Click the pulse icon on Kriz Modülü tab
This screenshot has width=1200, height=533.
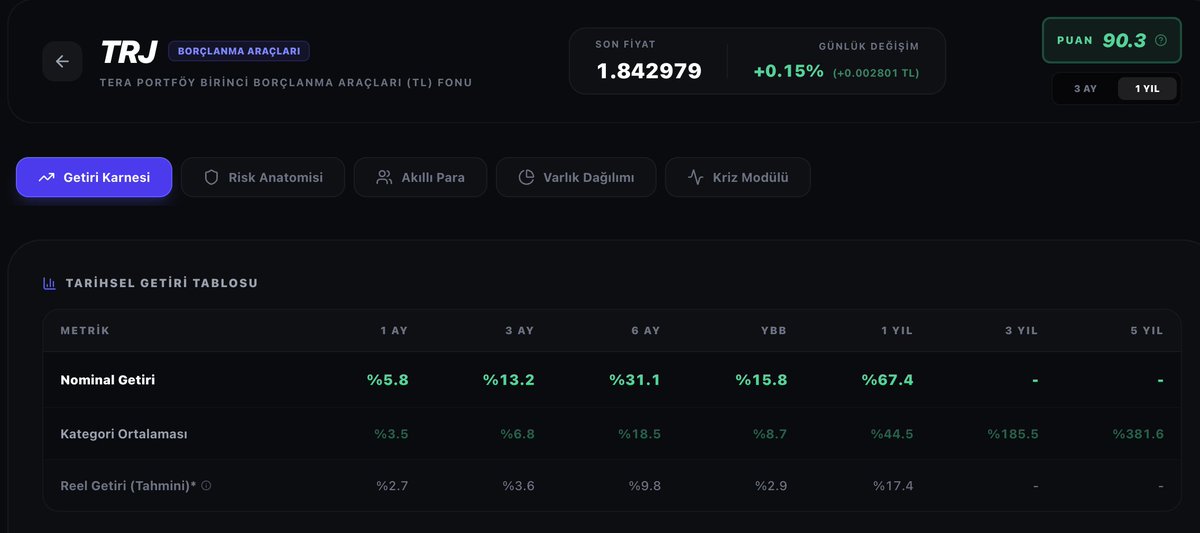click(x=696, y=177)
